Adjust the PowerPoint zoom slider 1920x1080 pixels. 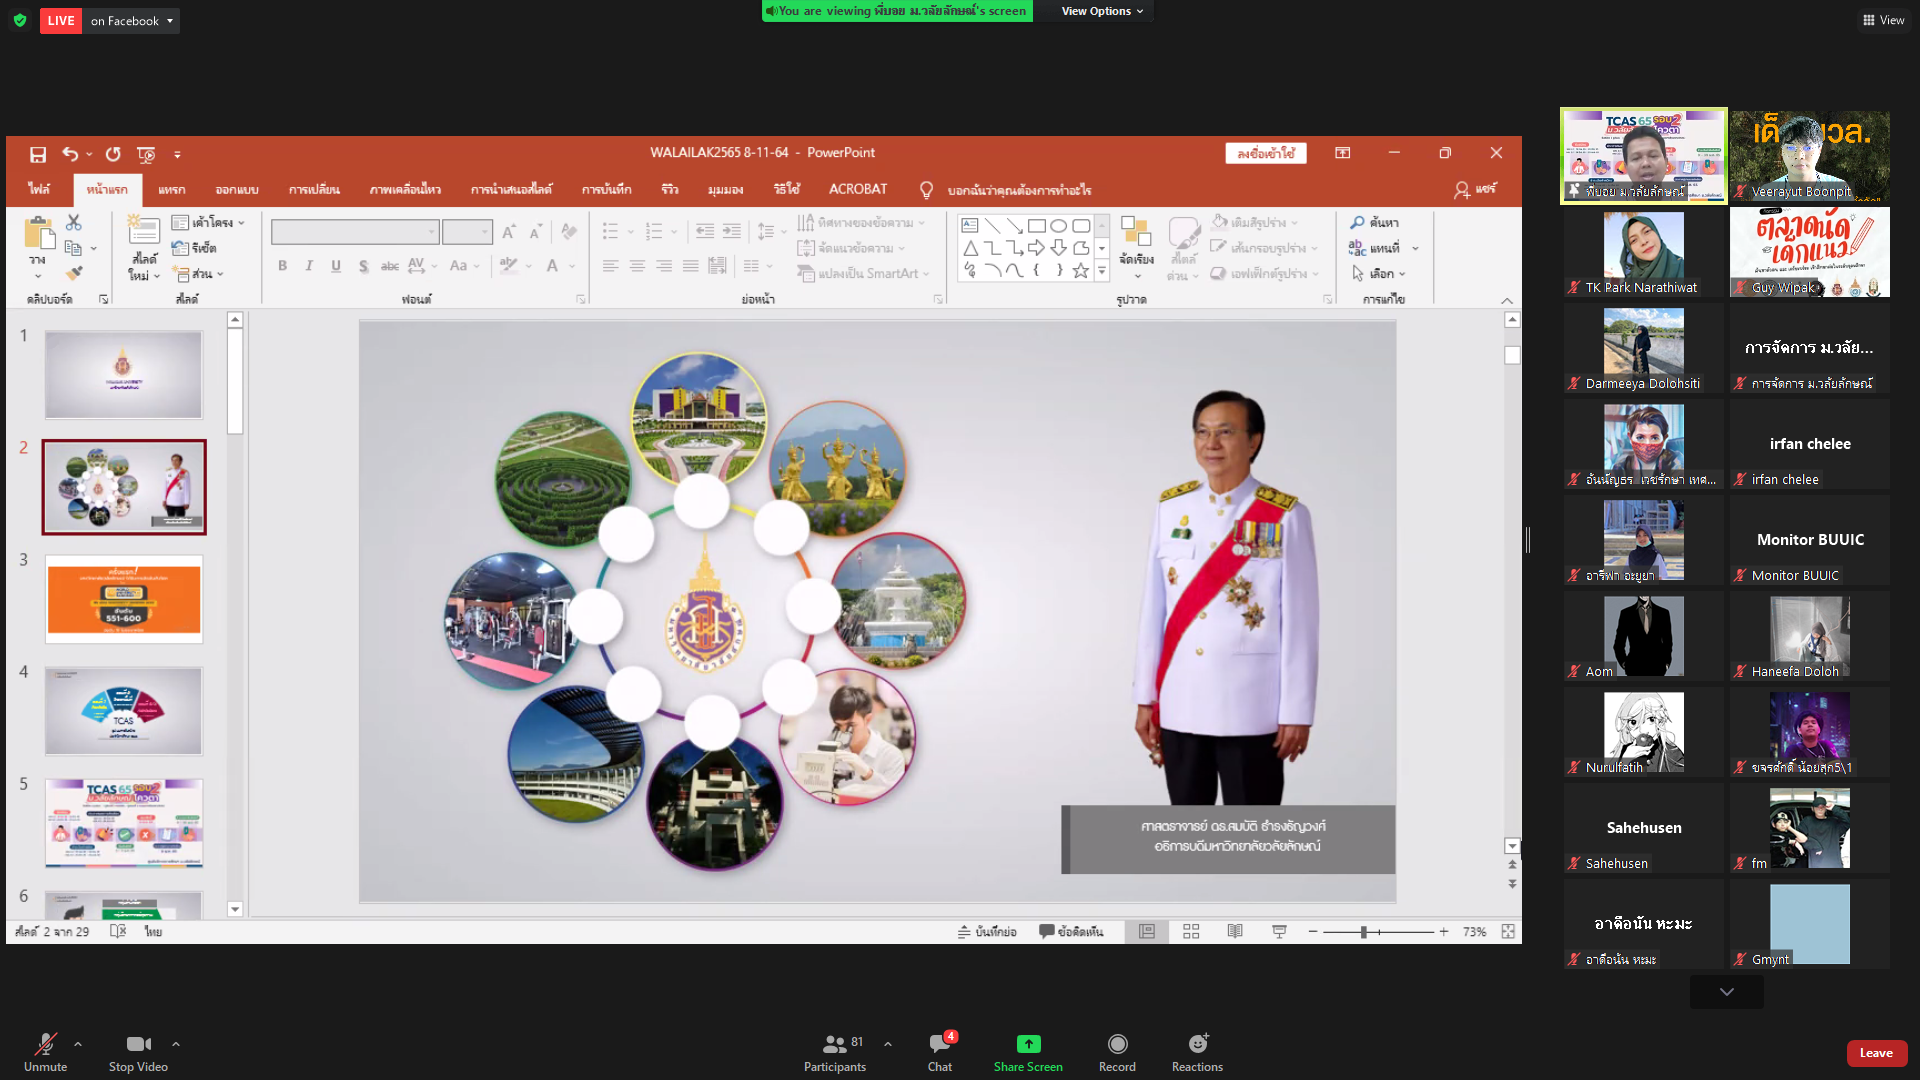point(1363,931)
